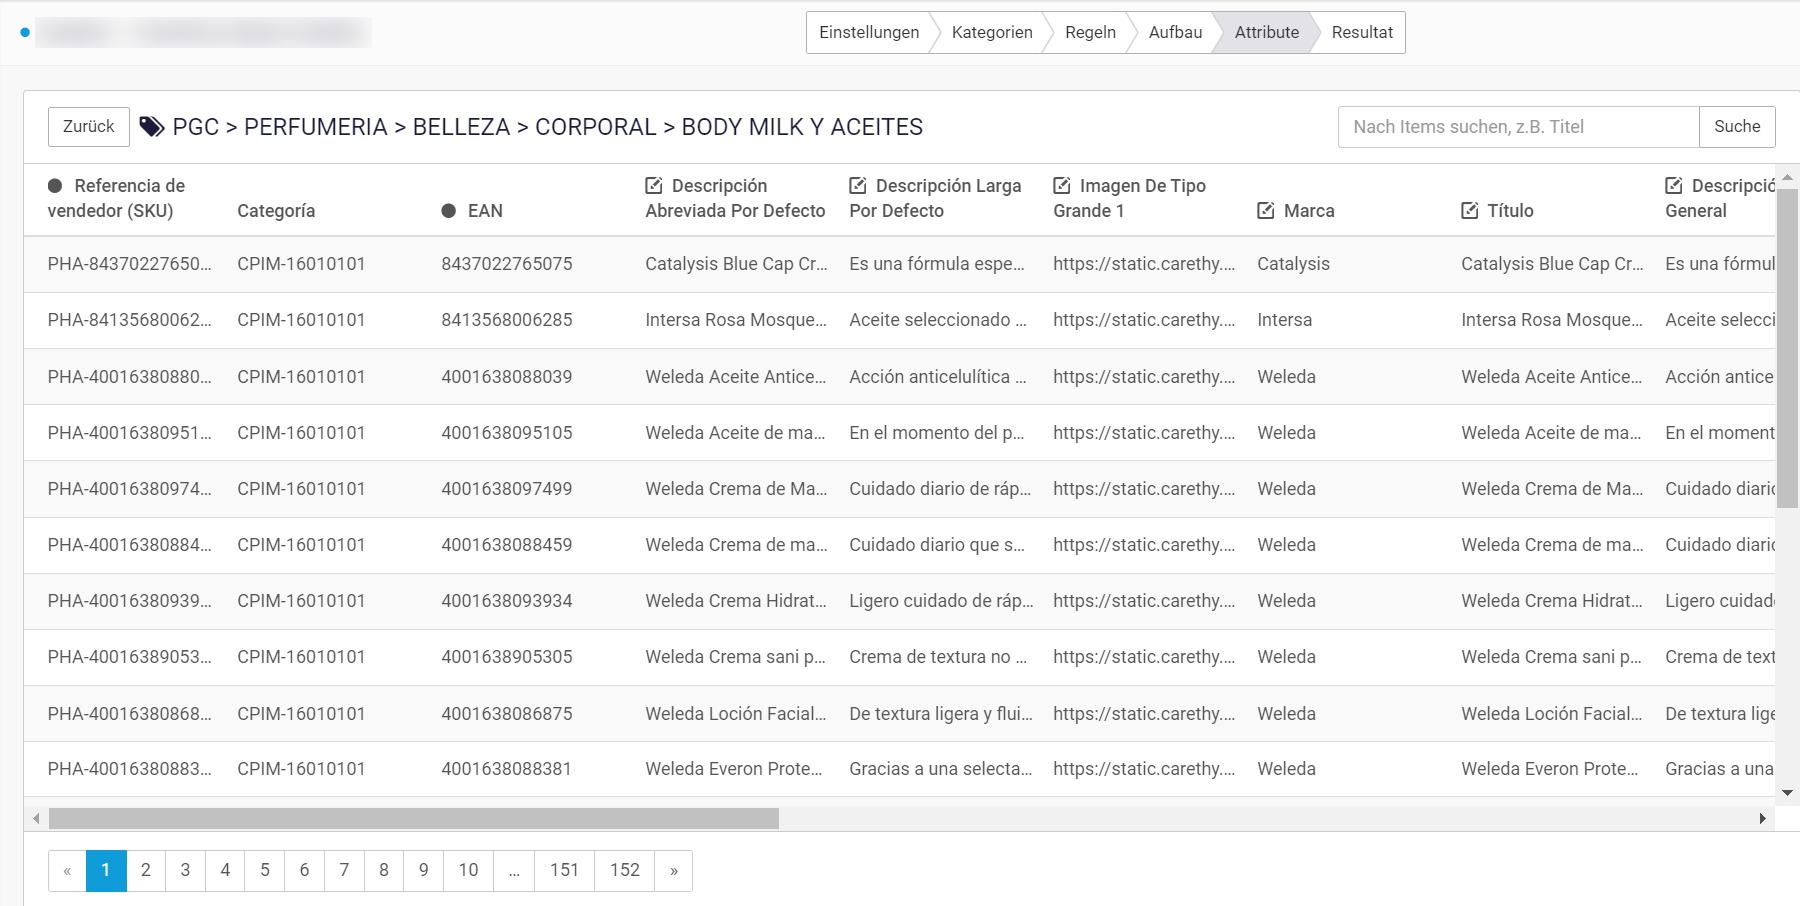Select current page 1 in pagination
The image size is (1800, 906).
point(106,870)
